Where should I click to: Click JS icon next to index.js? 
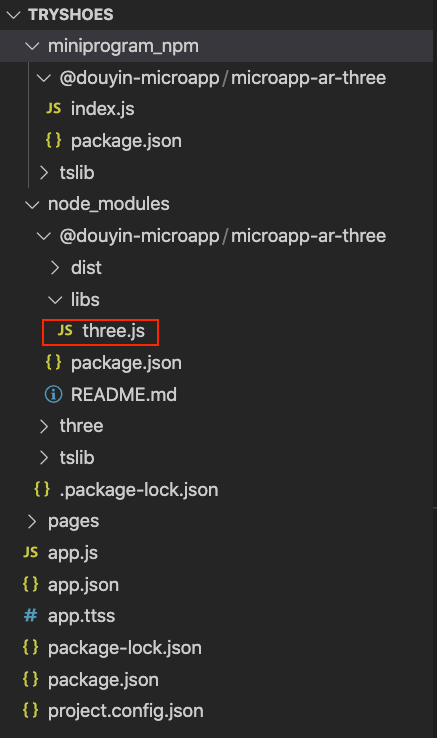[54, 109]
